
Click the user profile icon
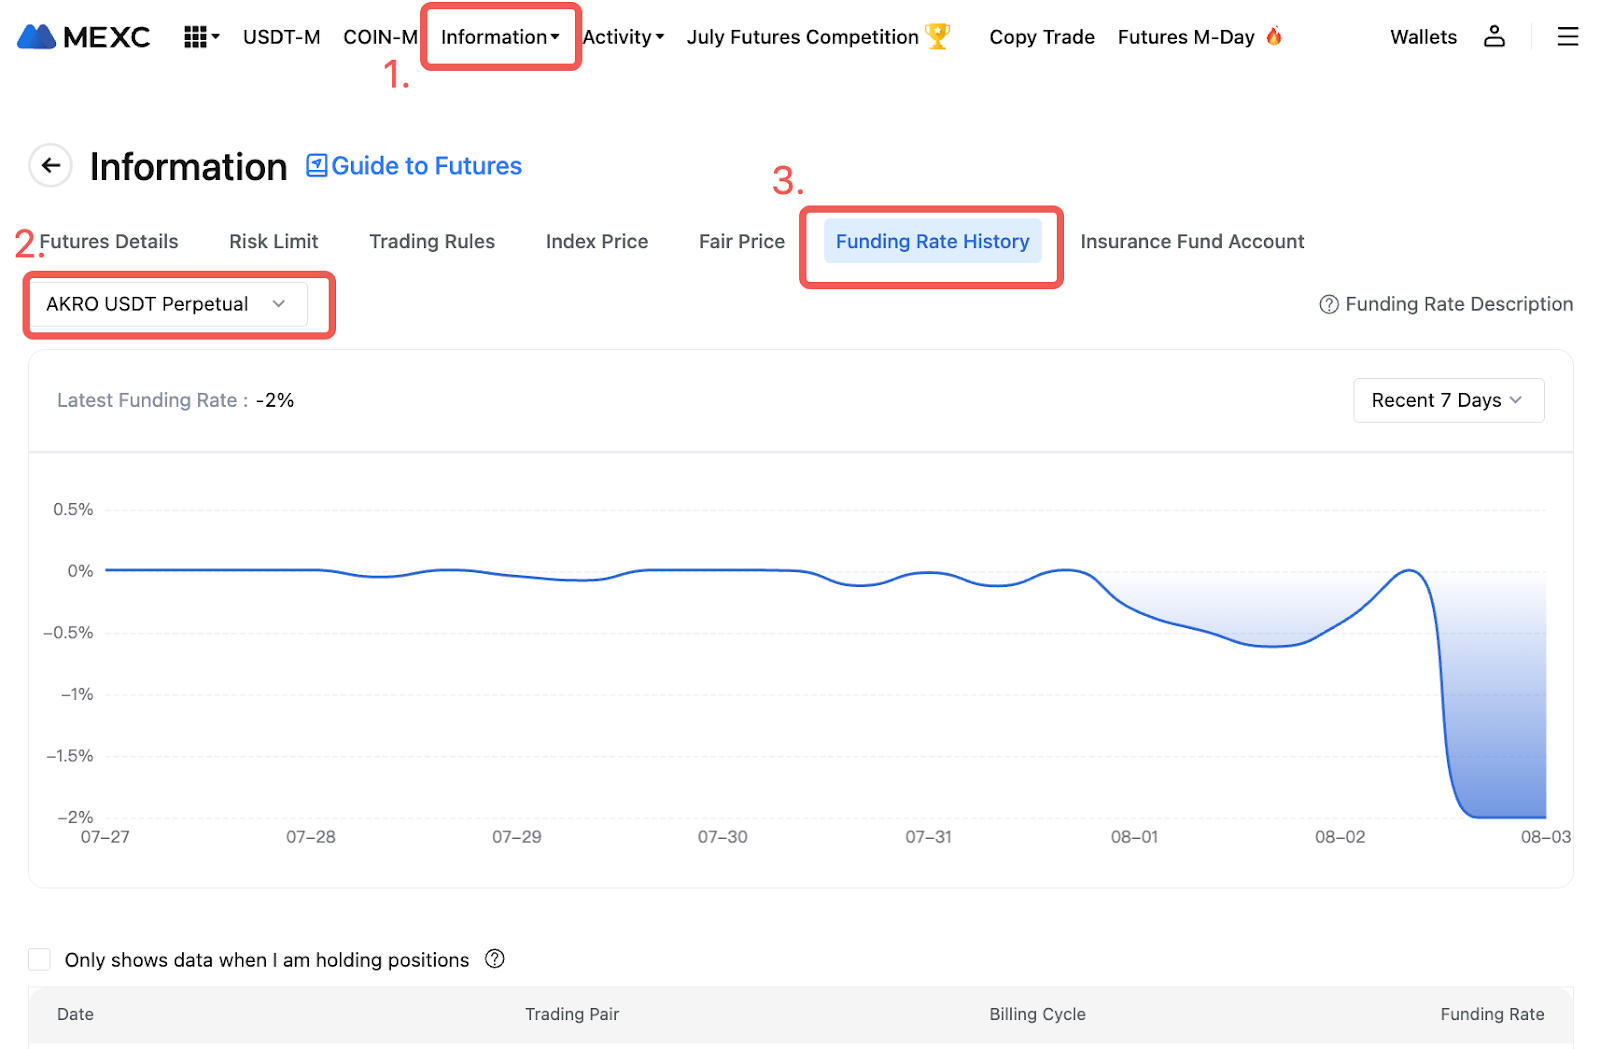pos(1494,37)
